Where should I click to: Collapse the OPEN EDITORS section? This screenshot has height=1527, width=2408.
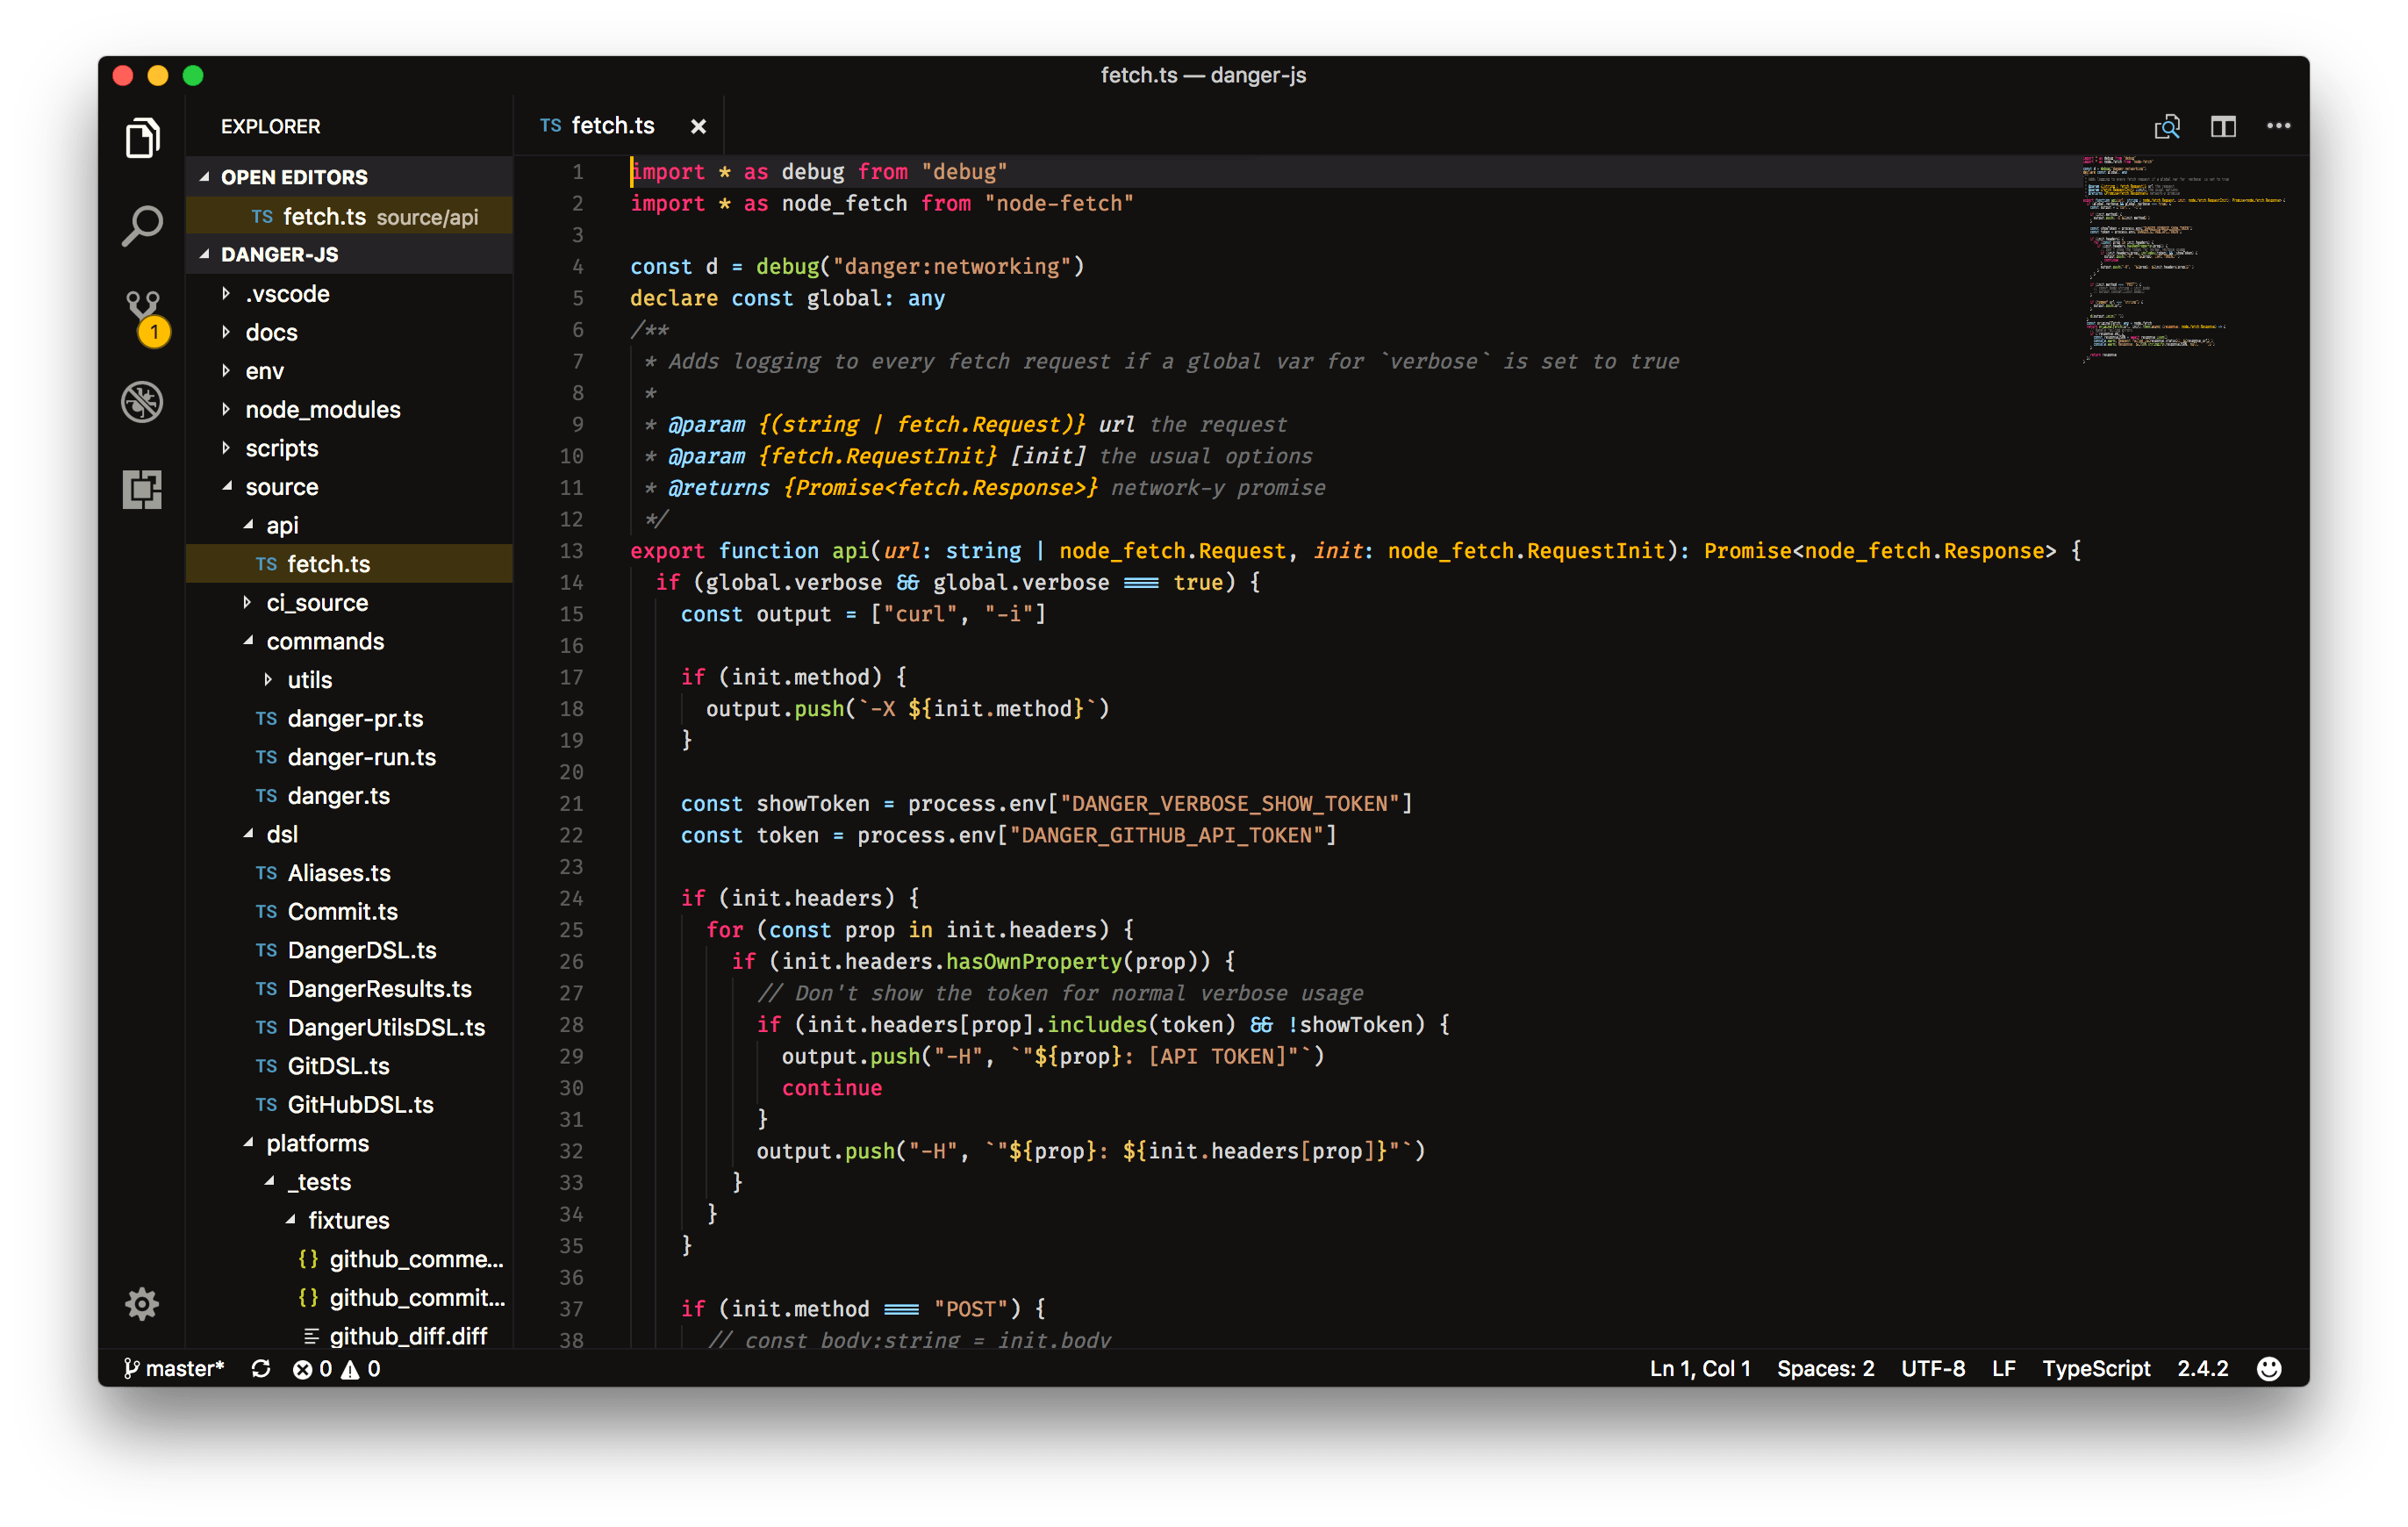point(294,176)
